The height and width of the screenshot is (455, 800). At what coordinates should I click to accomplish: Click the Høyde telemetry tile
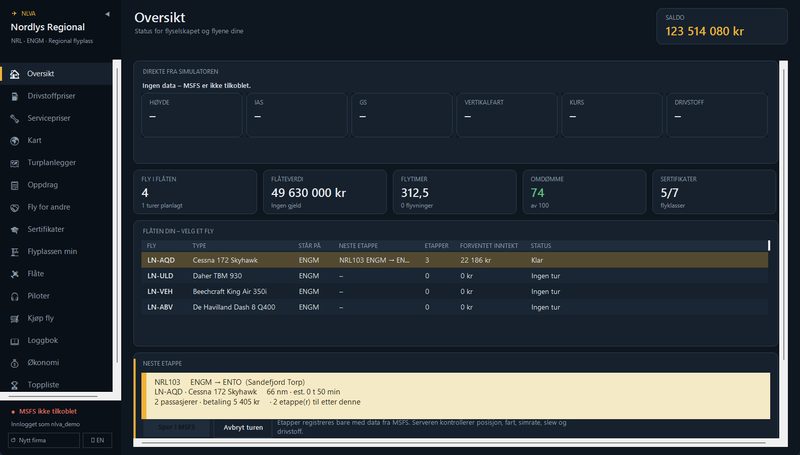tap(191, 115)
